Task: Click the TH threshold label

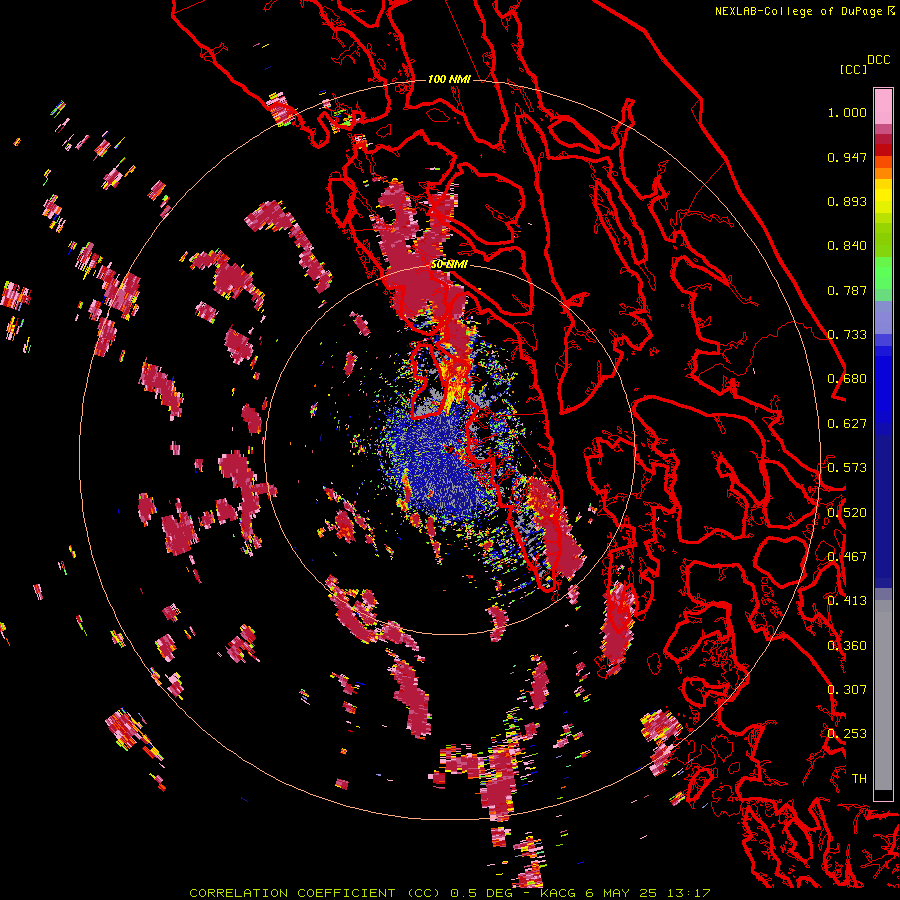Action: (x=859, y=778)
